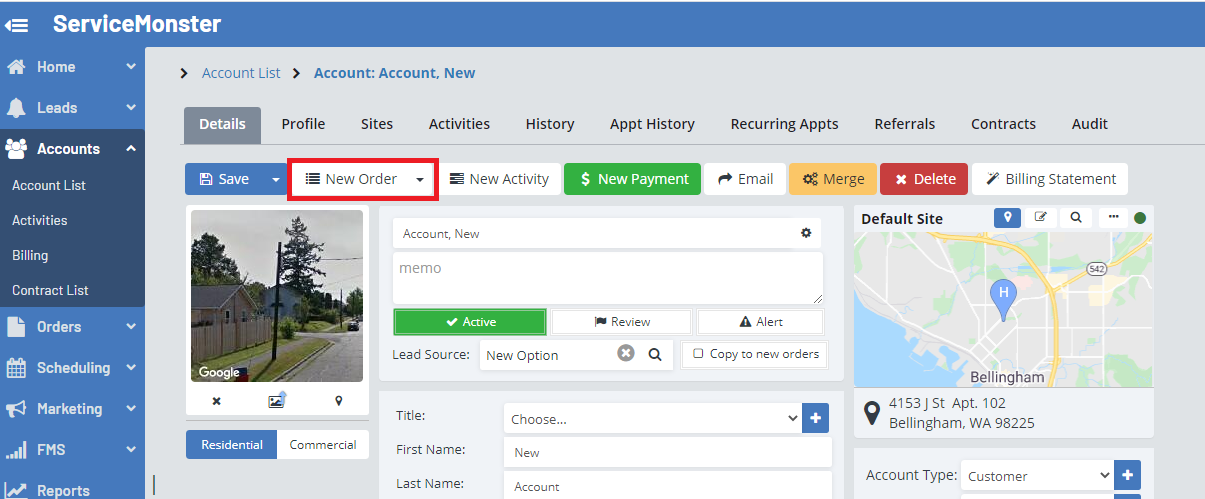
Task: Click the Home house icon in sidebar
Action: click(16, 67)
